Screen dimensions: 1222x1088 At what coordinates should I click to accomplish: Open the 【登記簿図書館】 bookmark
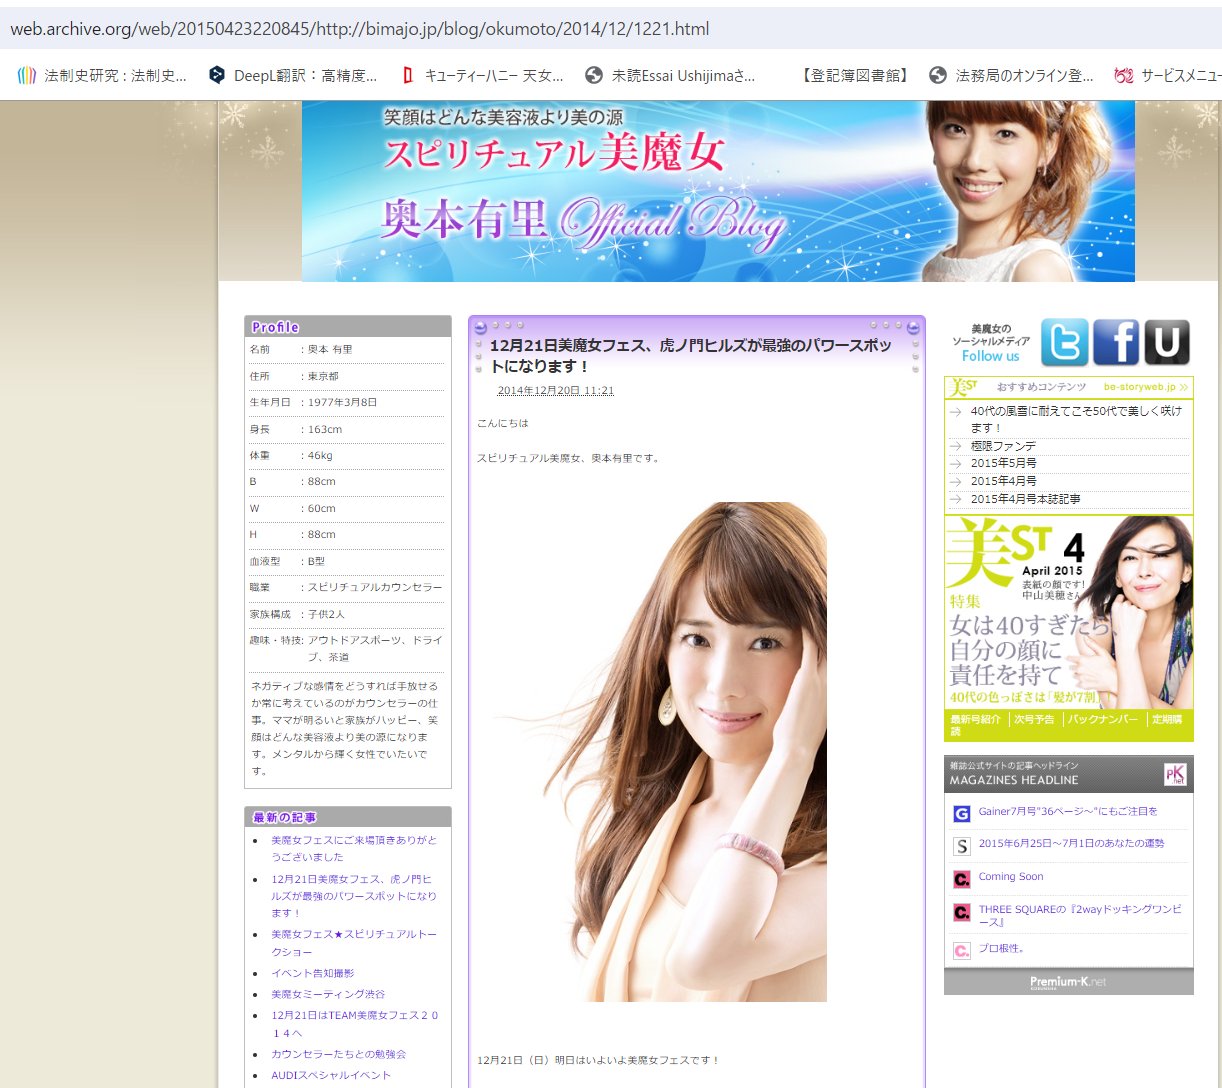click(855, 75)
